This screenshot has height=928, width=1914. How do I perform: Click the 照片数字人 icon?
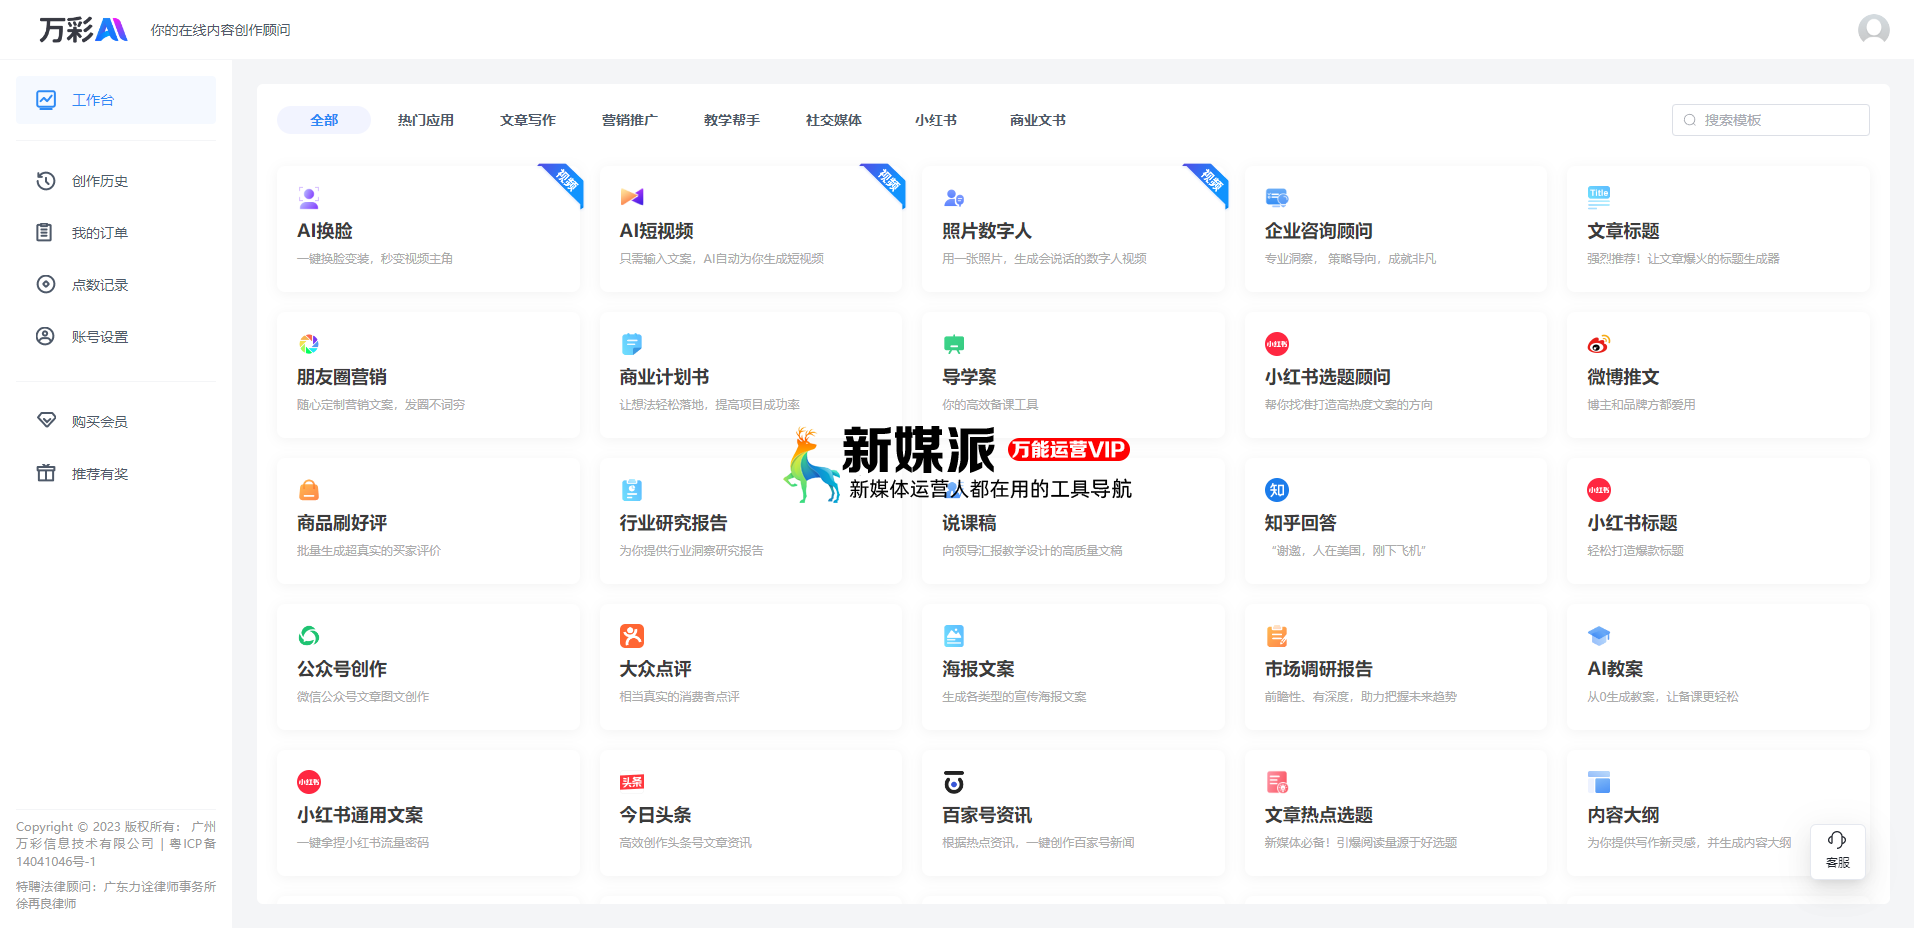coord(954,198)
